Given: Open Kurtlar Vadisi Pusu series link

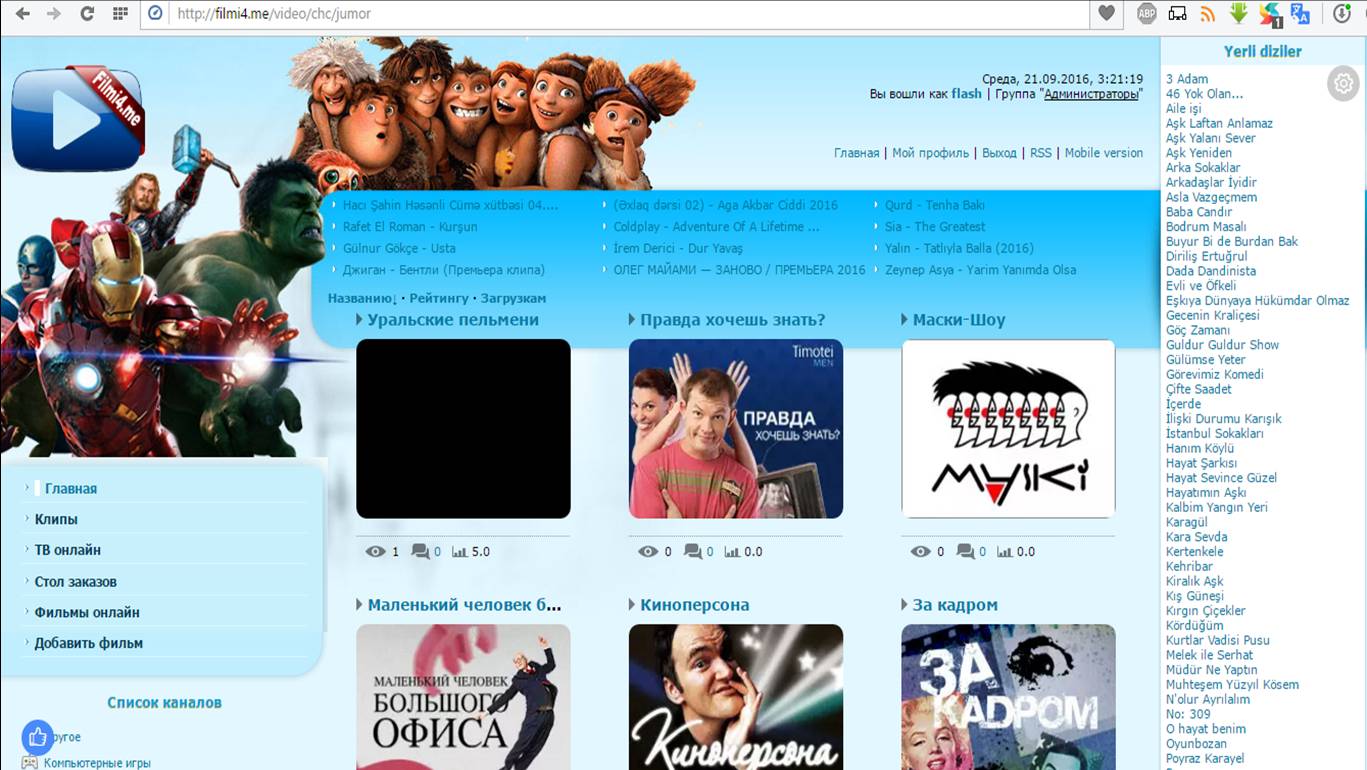Looking at the screenshot, I should click(x=1218, y=640).
